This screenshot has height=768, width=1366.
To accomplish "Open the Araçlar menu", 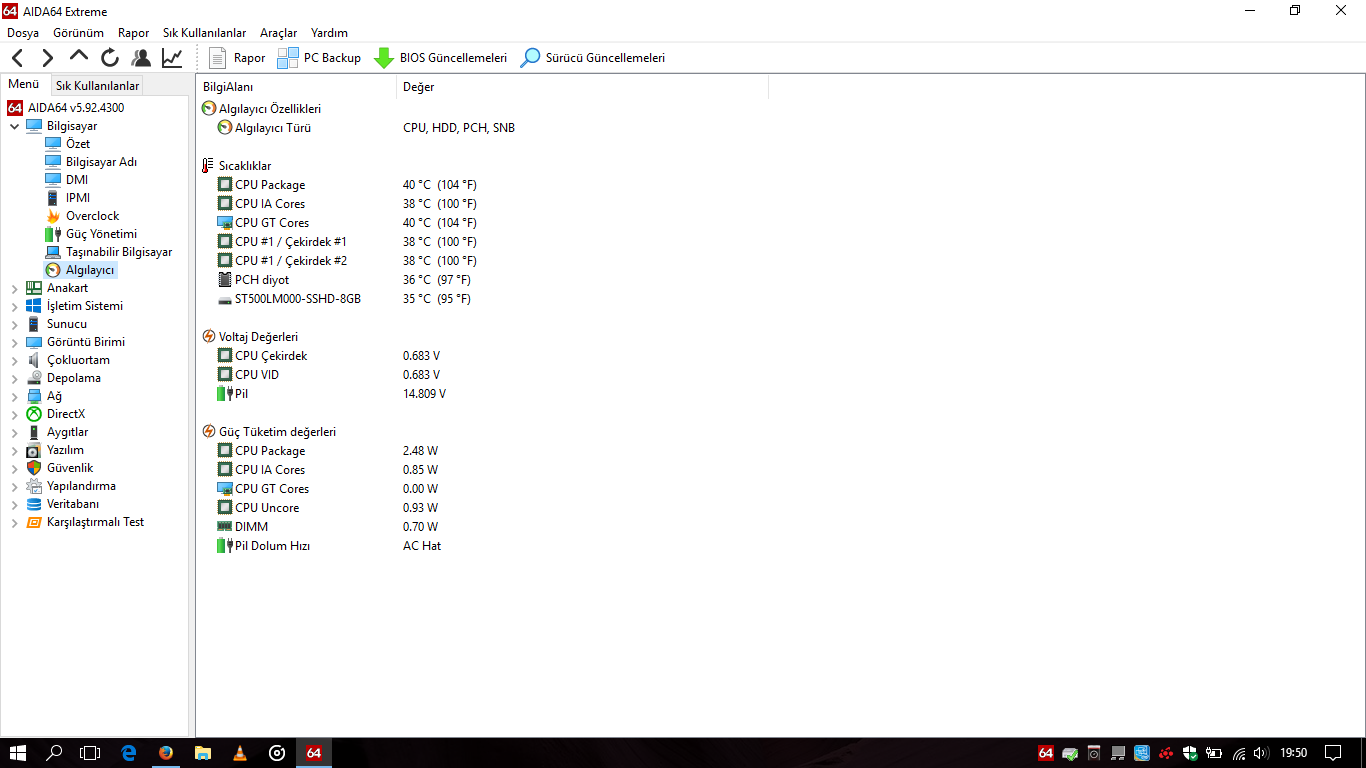I will [279, 33].
